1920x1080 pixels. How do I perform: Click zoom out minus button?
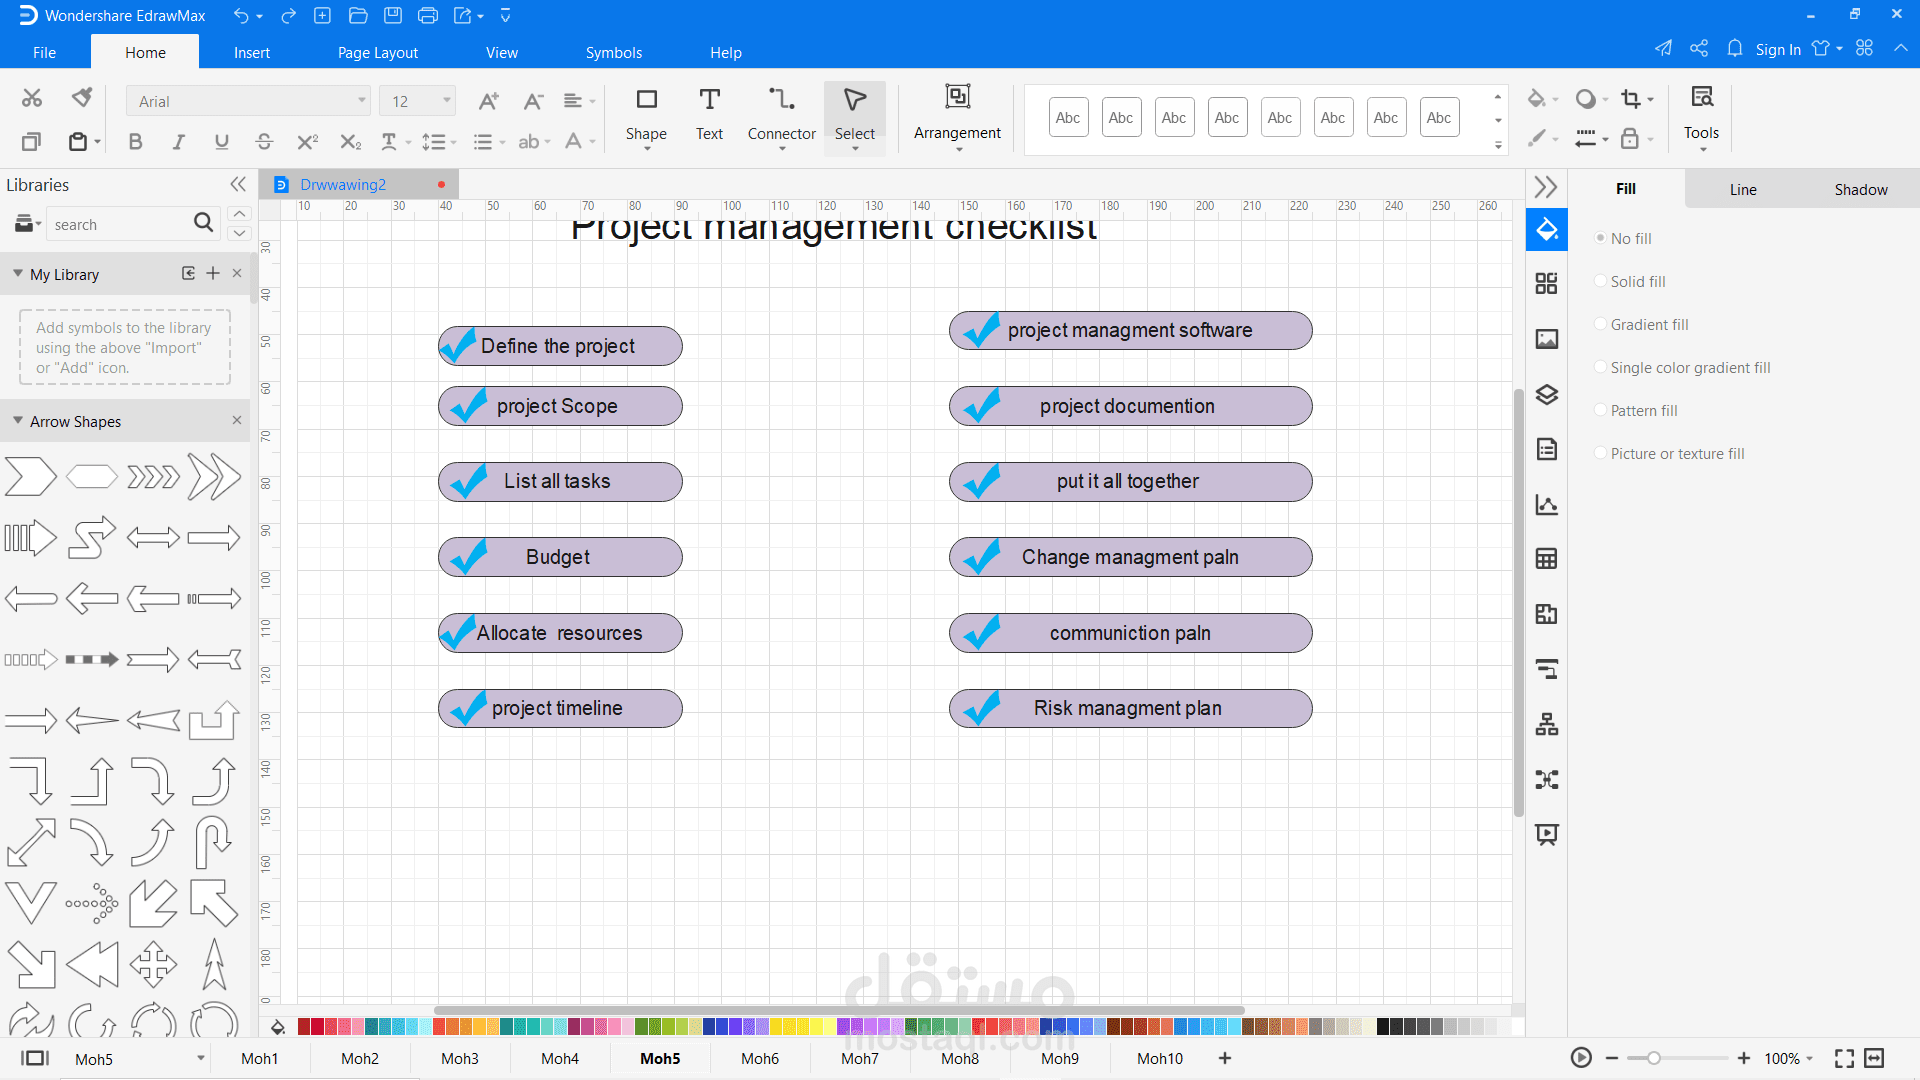(1612, 1058)
